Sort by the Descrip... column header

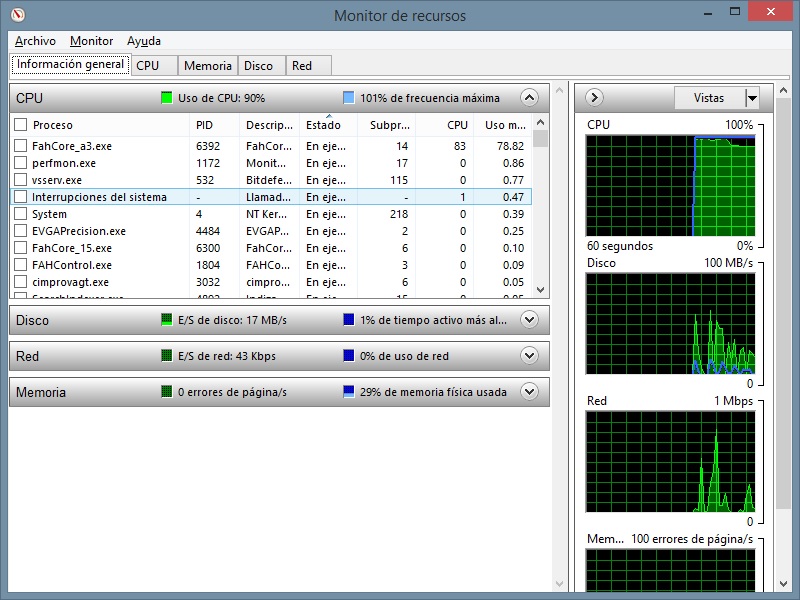(269, 125)
